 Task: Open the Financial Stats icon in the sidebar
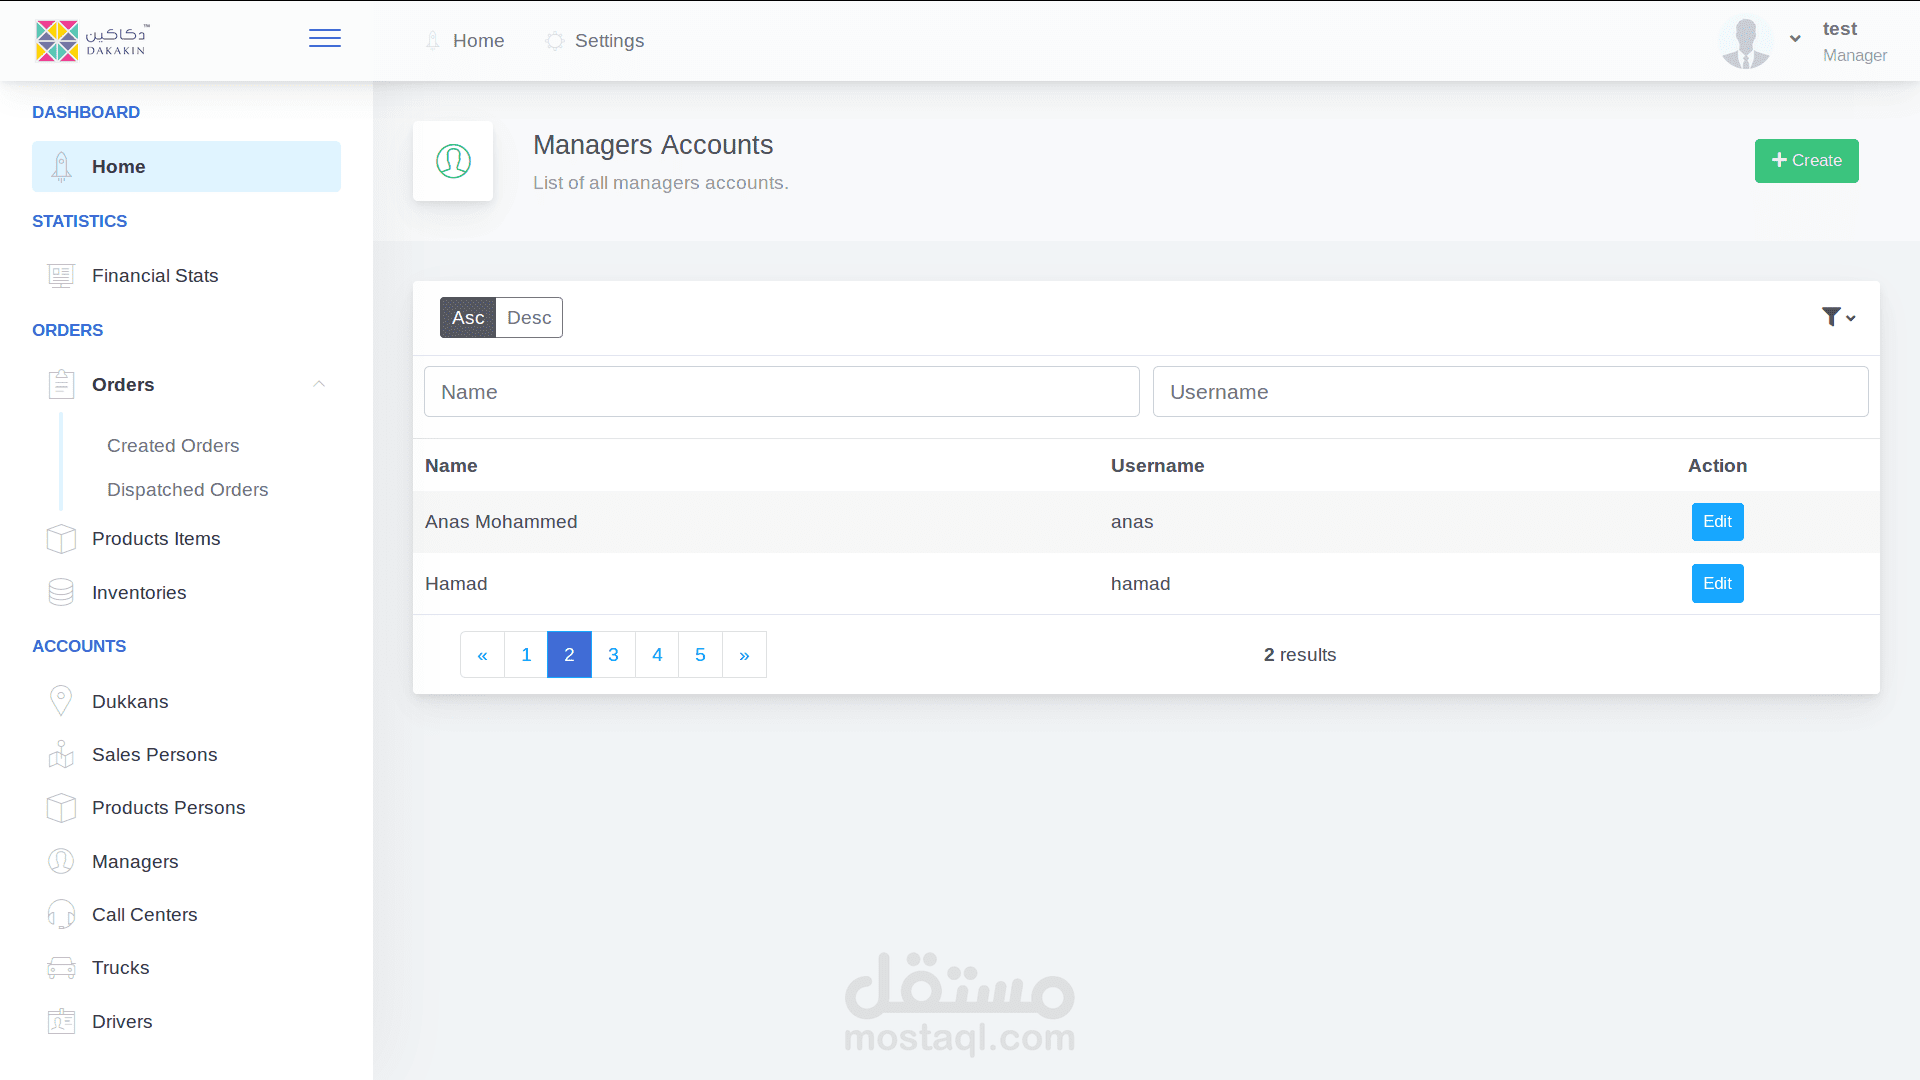tap(61, 276)
